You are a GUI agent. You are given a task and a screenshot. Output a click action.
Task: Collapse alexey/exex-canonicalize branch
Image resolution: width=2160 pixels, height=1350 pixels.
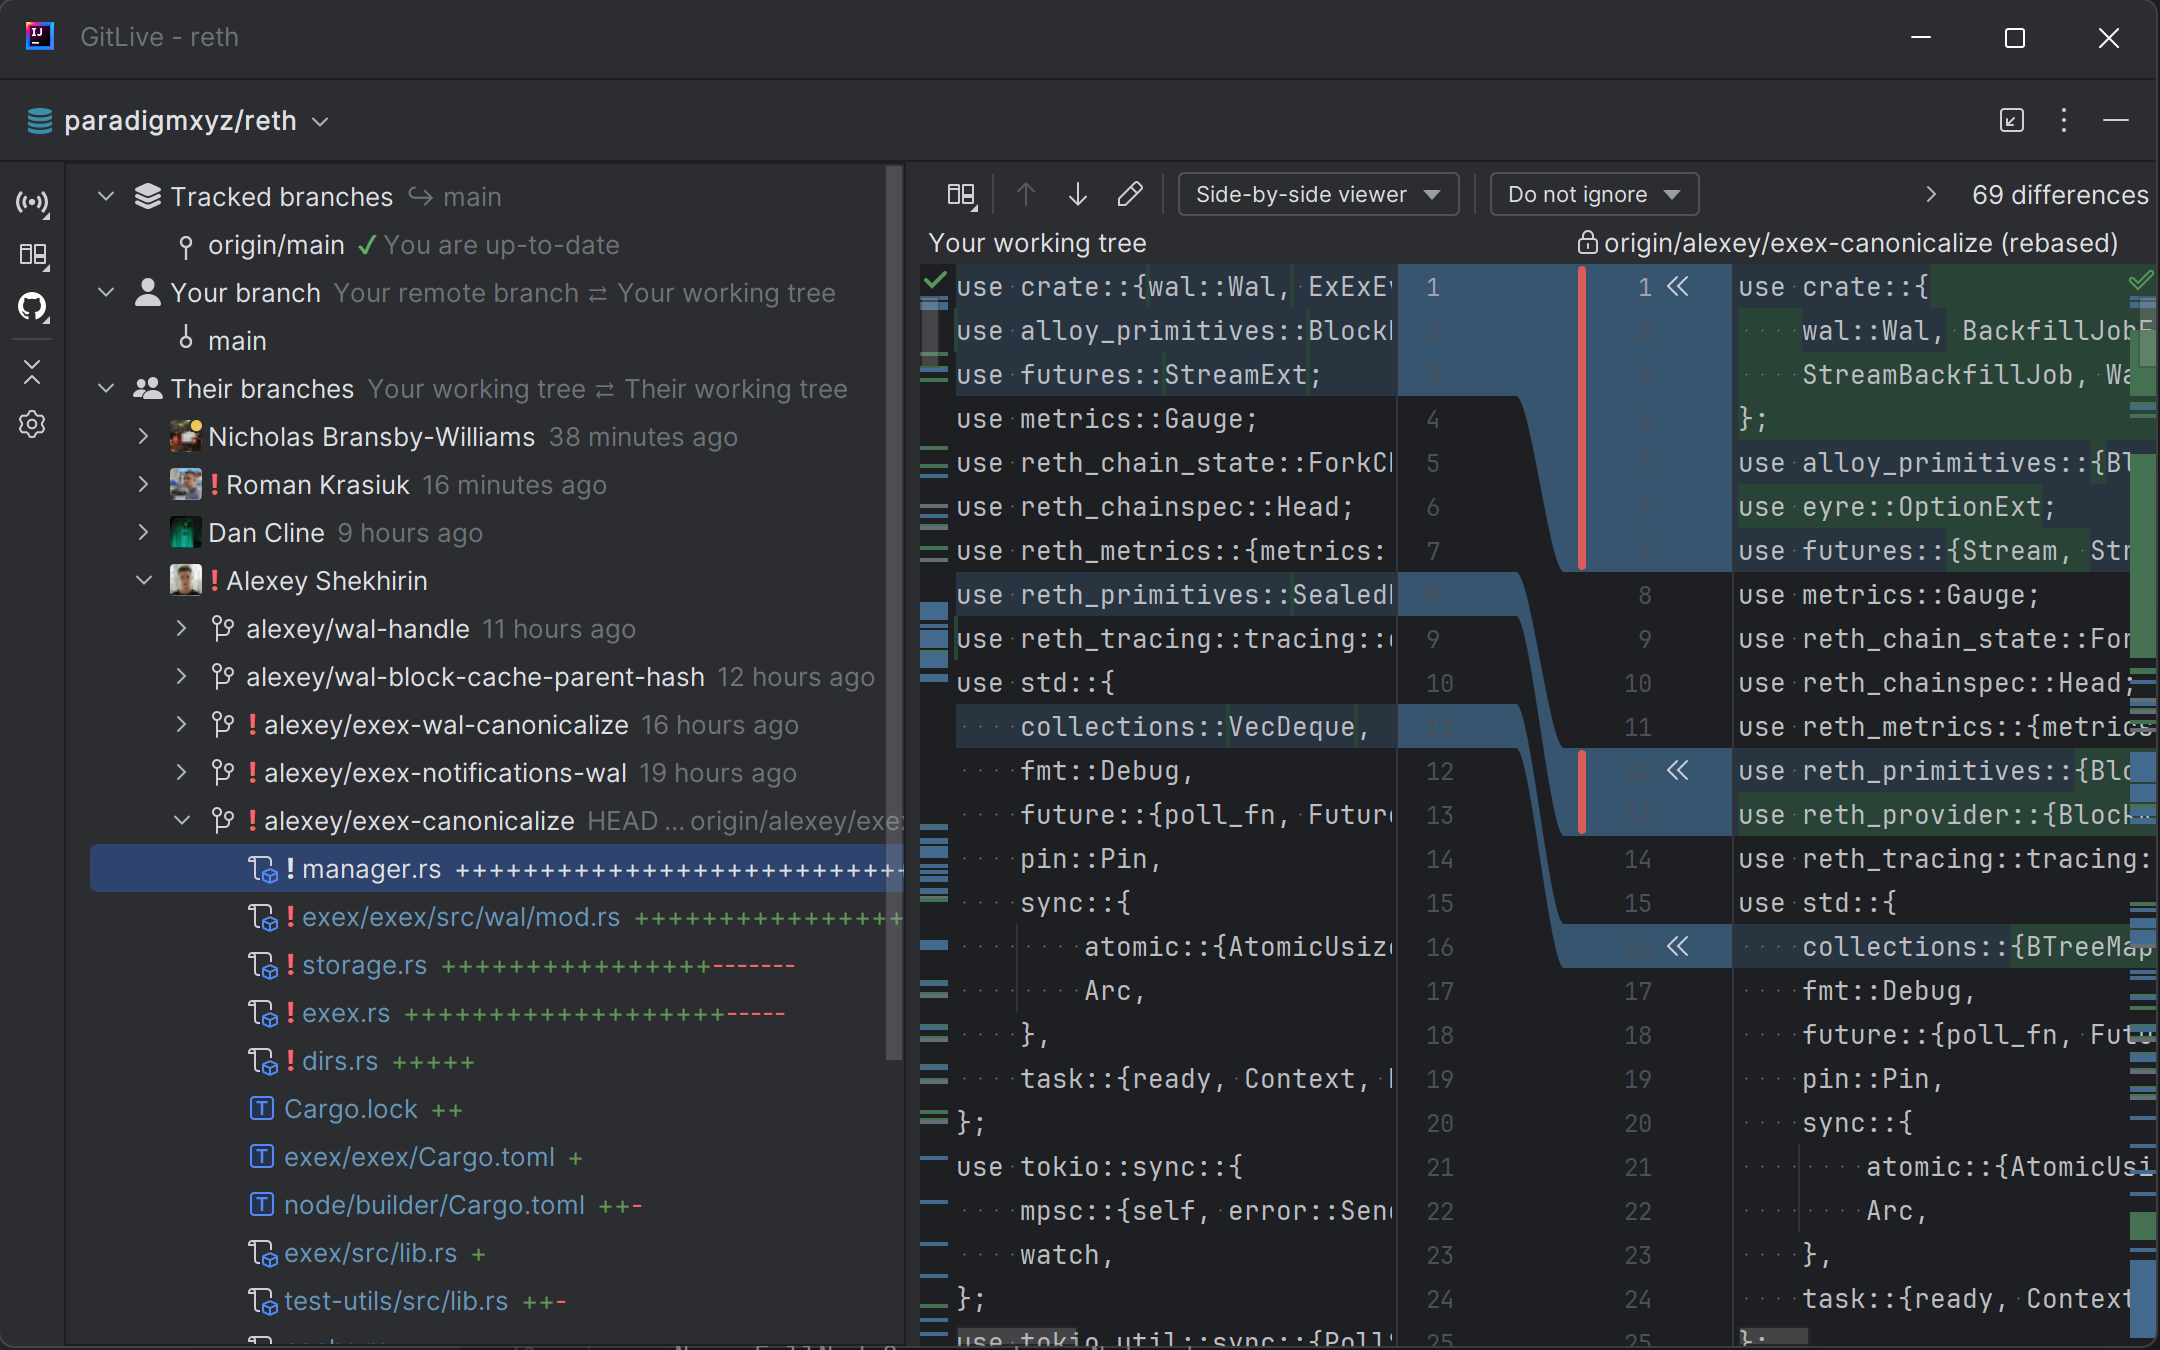pyautogui.click(x=181, y=821)
